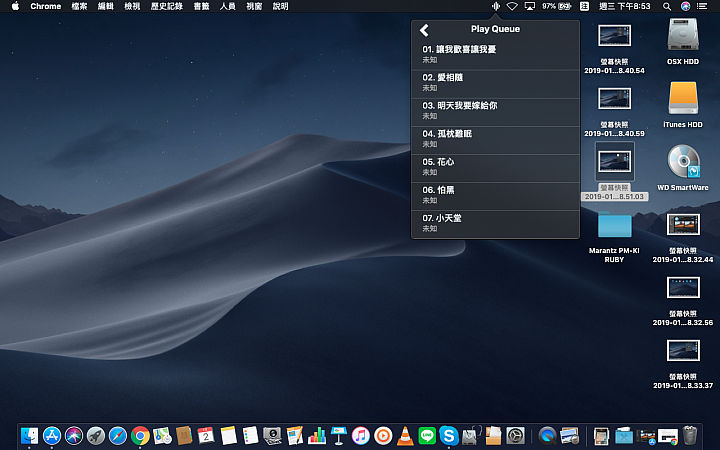720x450 pixels.
Task: Select track 03. 明天我要嫁給你
Action: (495, 112)
